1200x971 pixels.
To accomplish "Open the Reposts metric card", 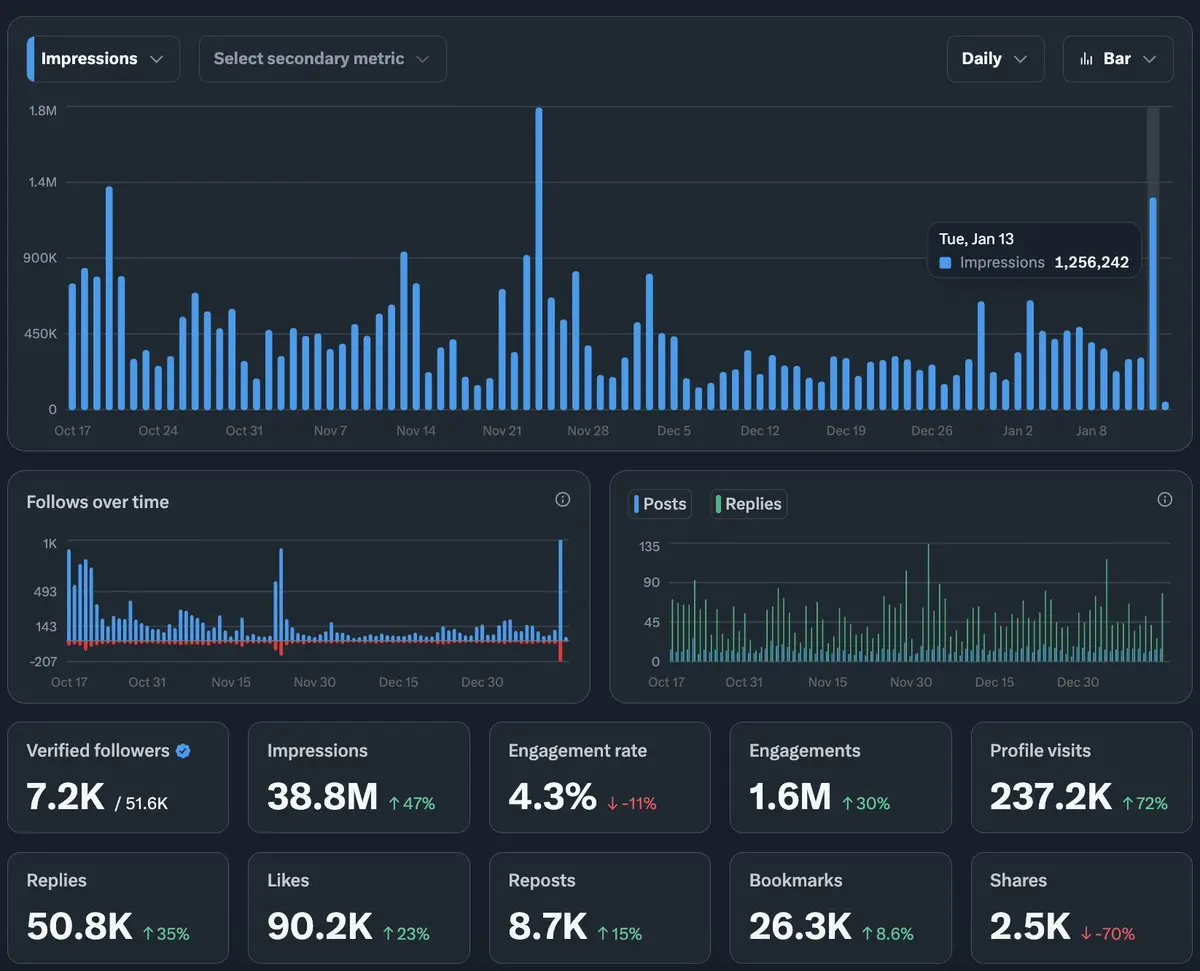I will coord(599,908).
